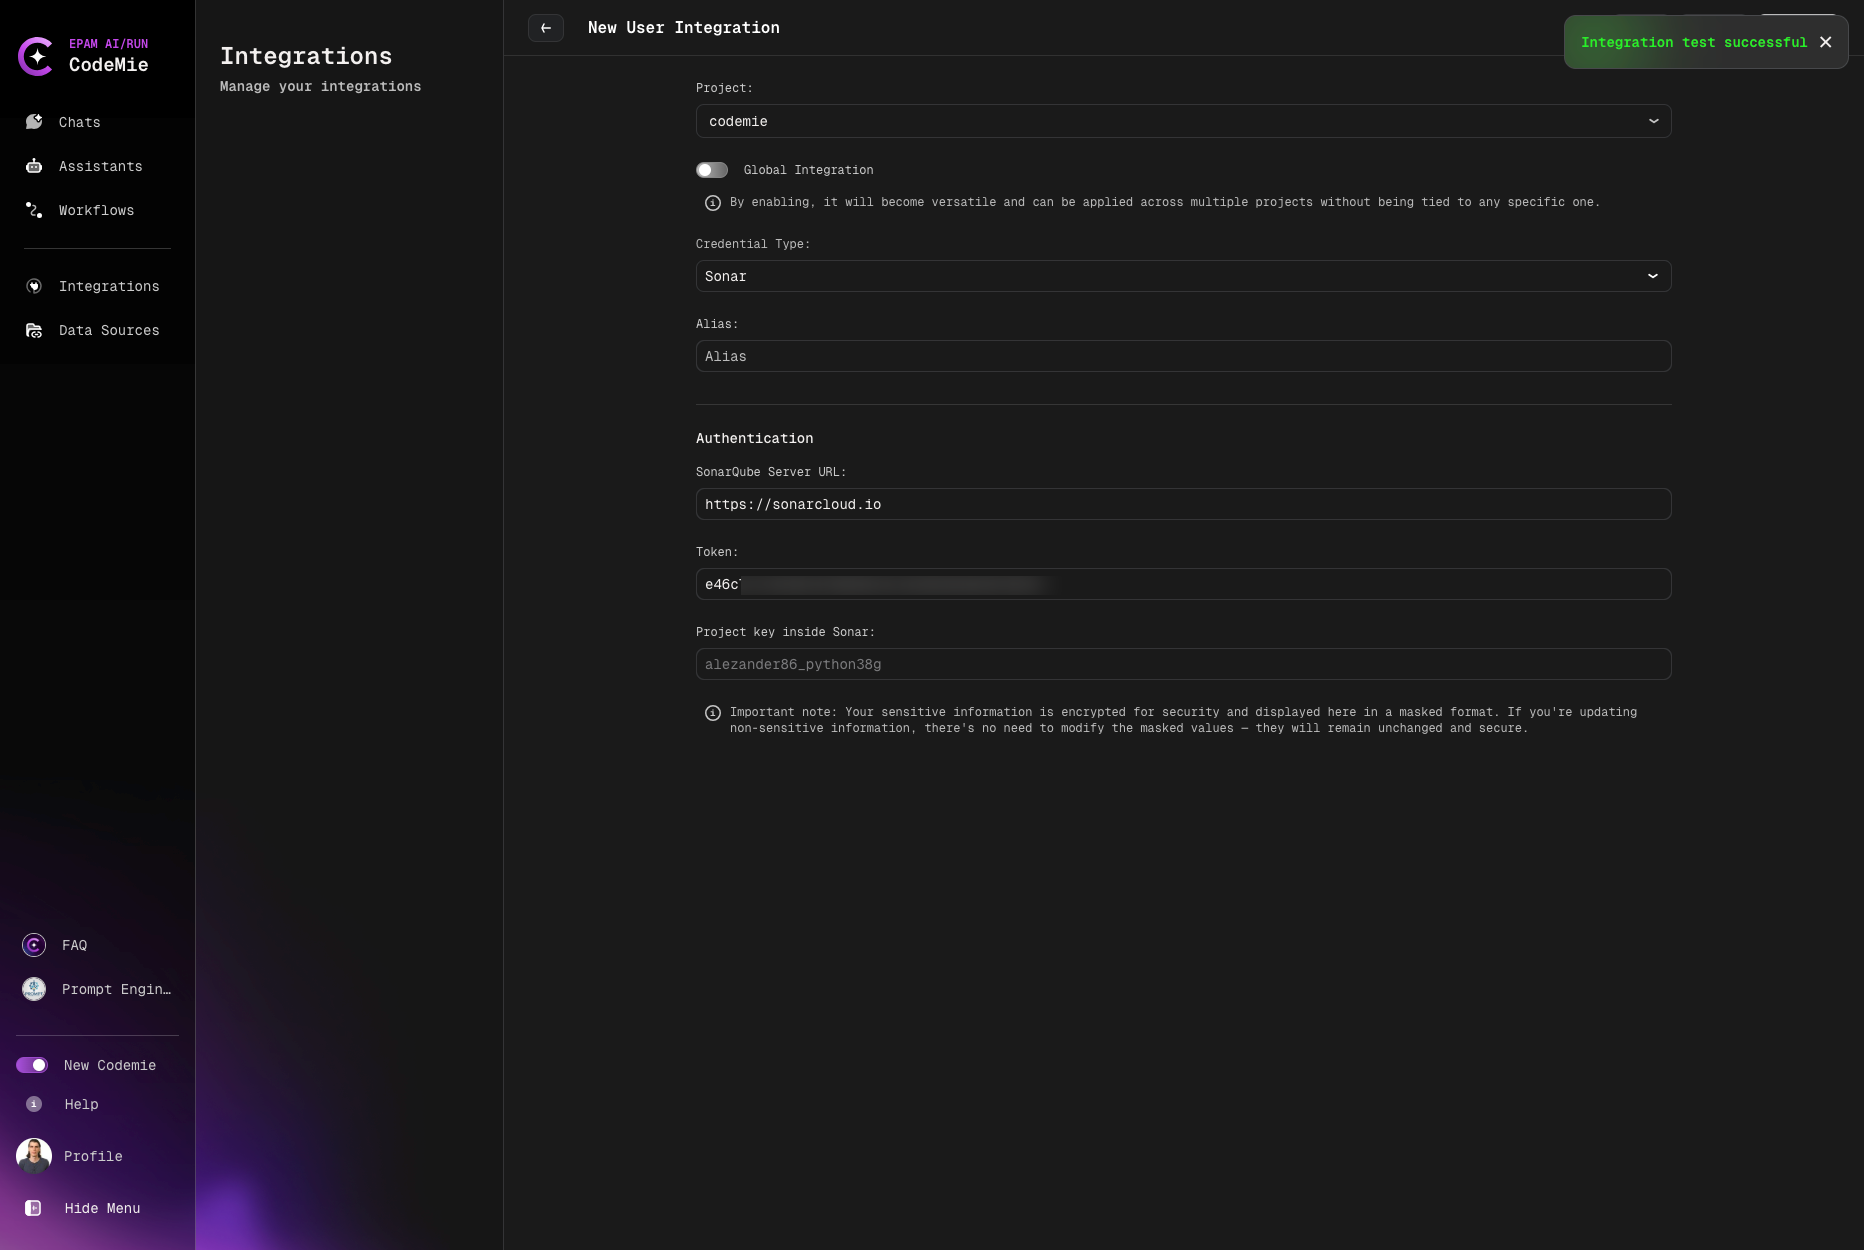This screenshot has height=1250, width=1864.
Task: Go to the Workflows section
Action: coord(96,210)
